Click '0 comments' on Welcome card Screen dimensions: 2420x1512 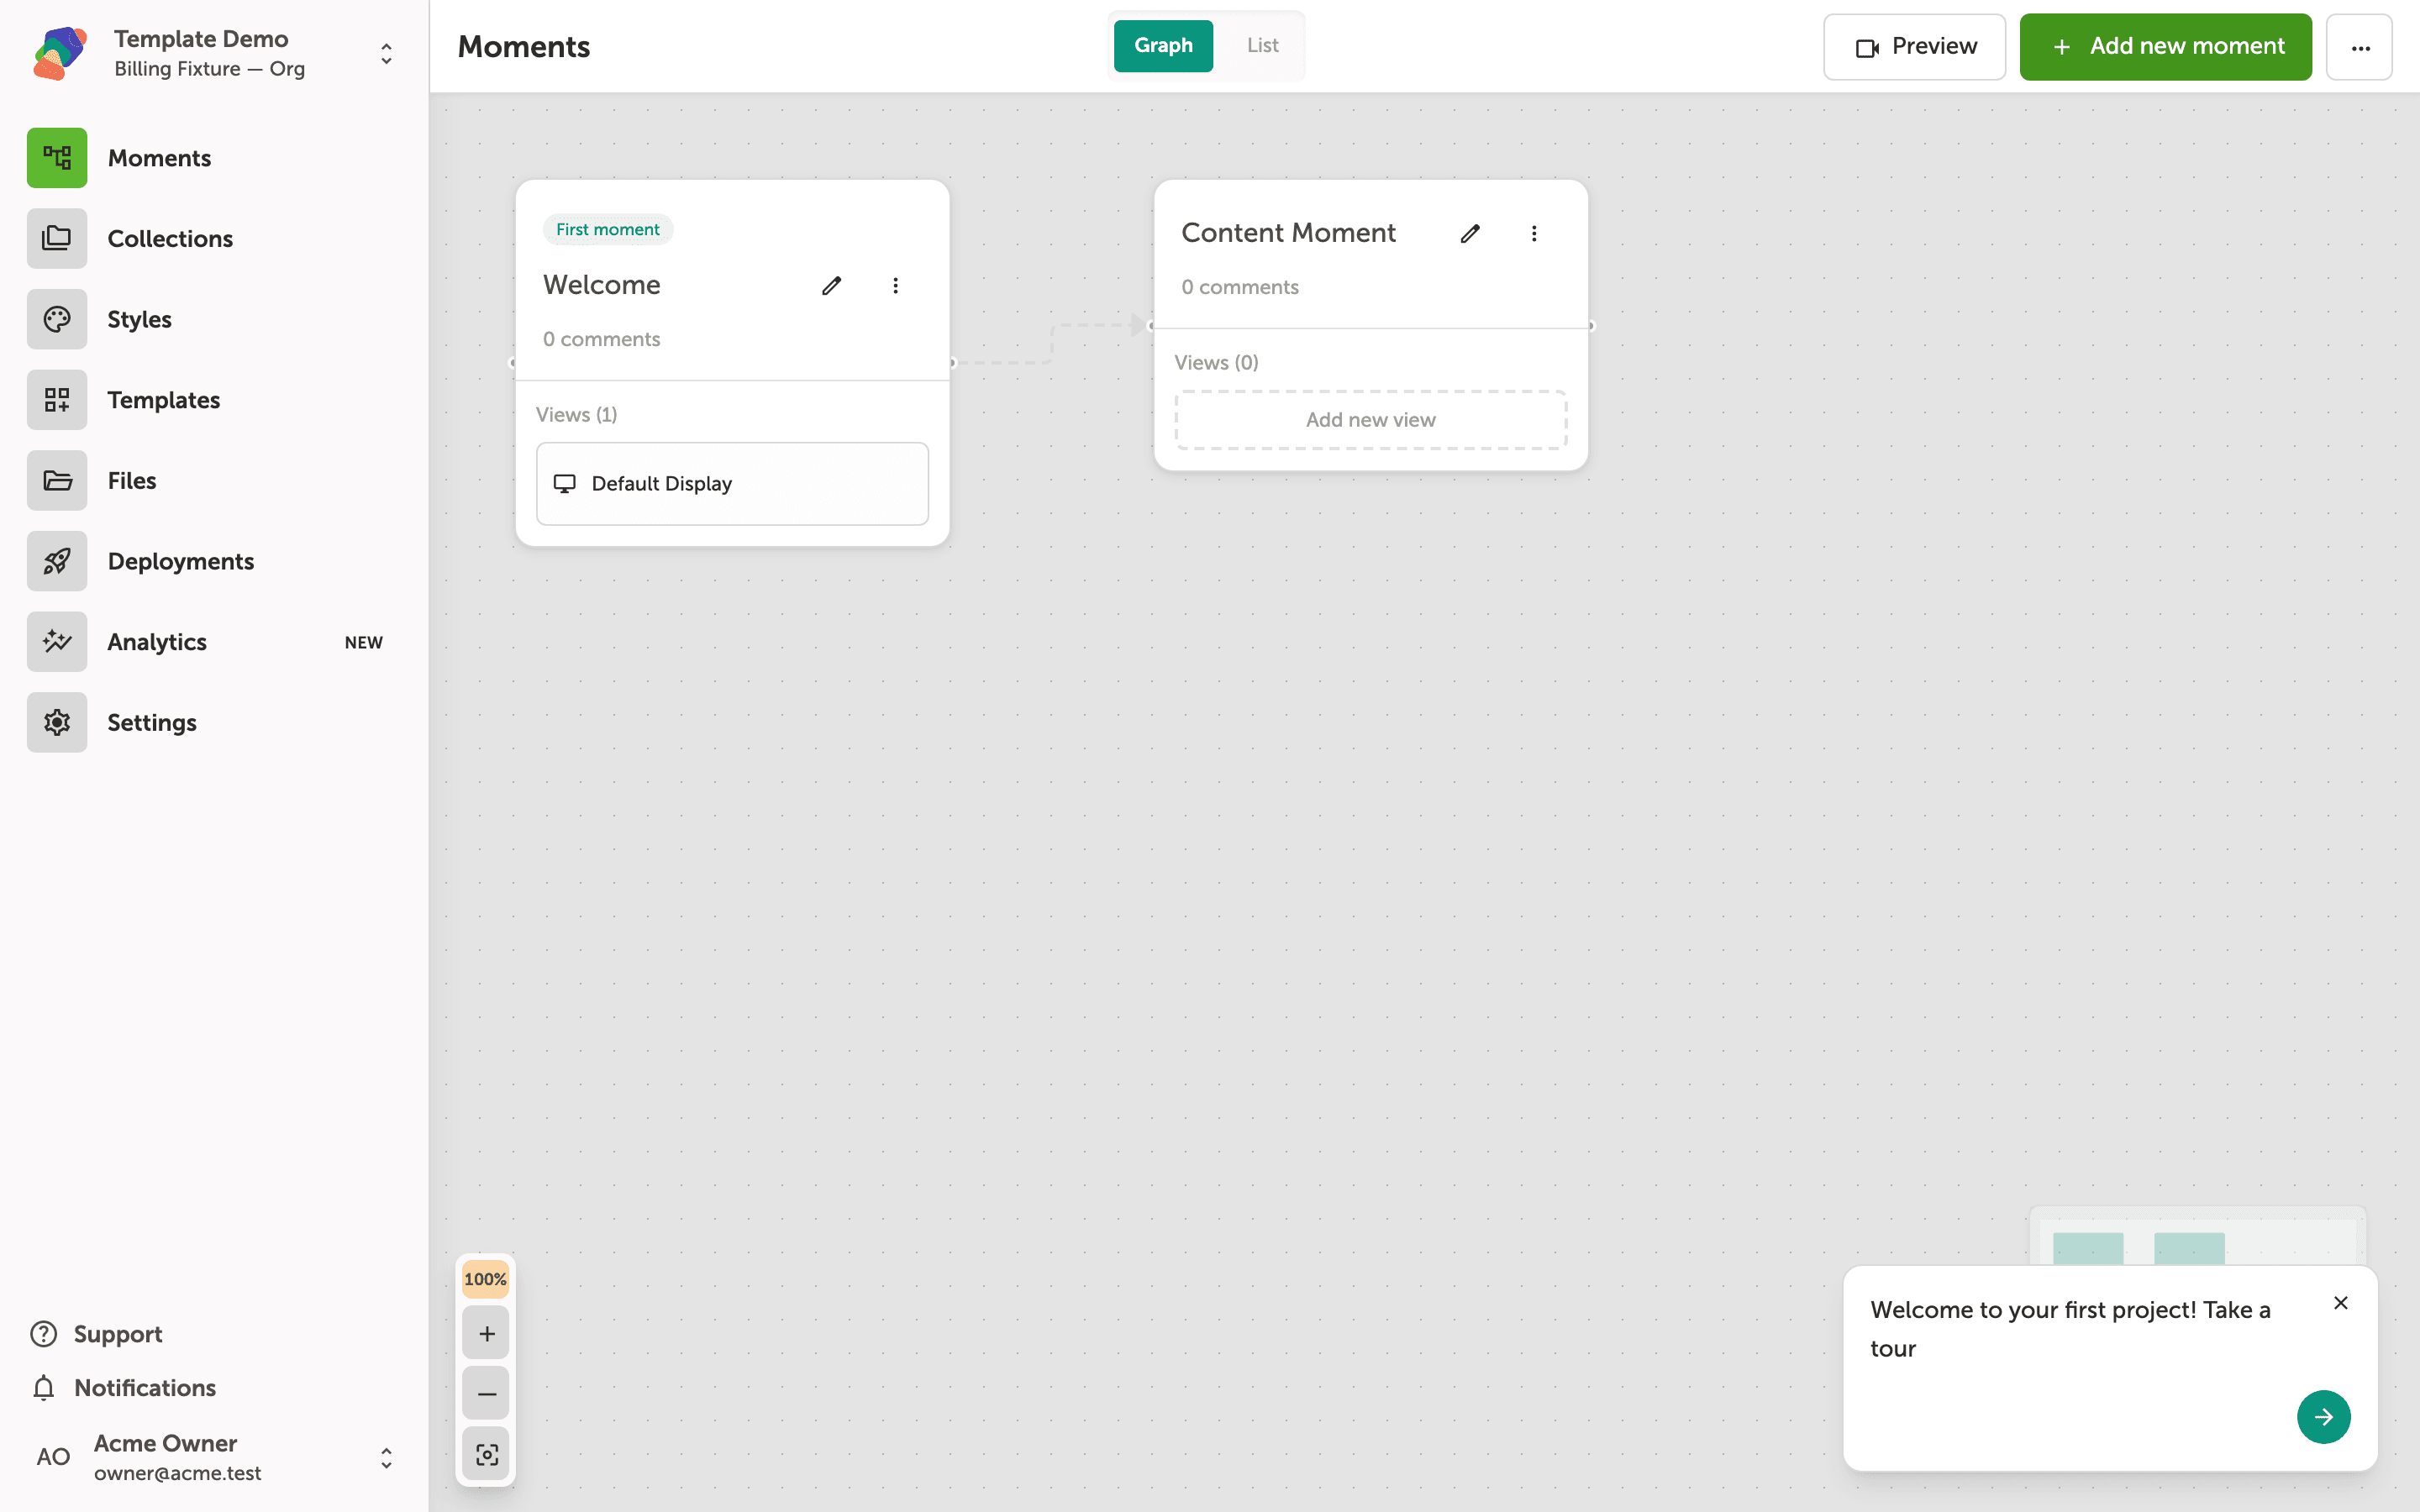(x=602, y=339)
